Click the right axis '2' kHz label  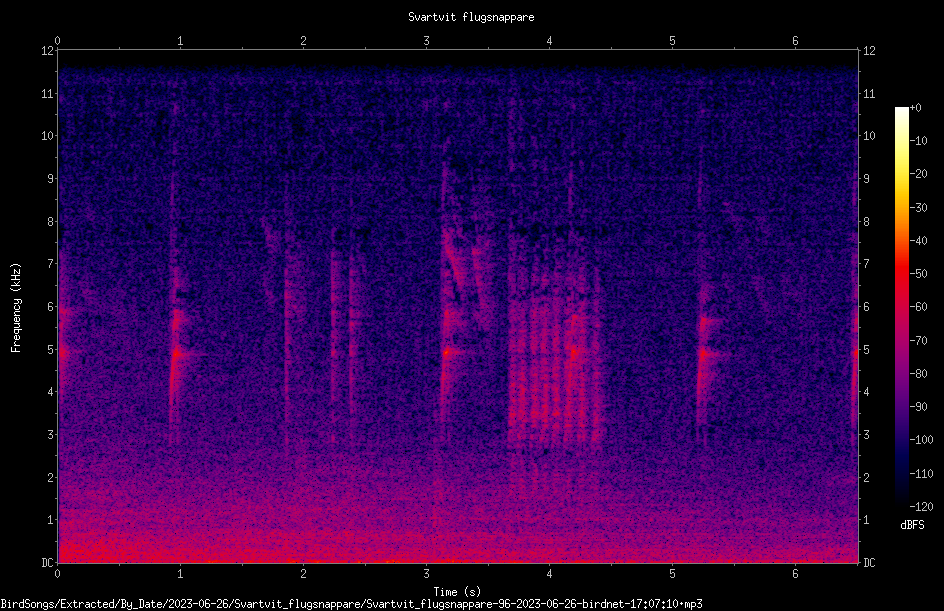click(866, 477)
